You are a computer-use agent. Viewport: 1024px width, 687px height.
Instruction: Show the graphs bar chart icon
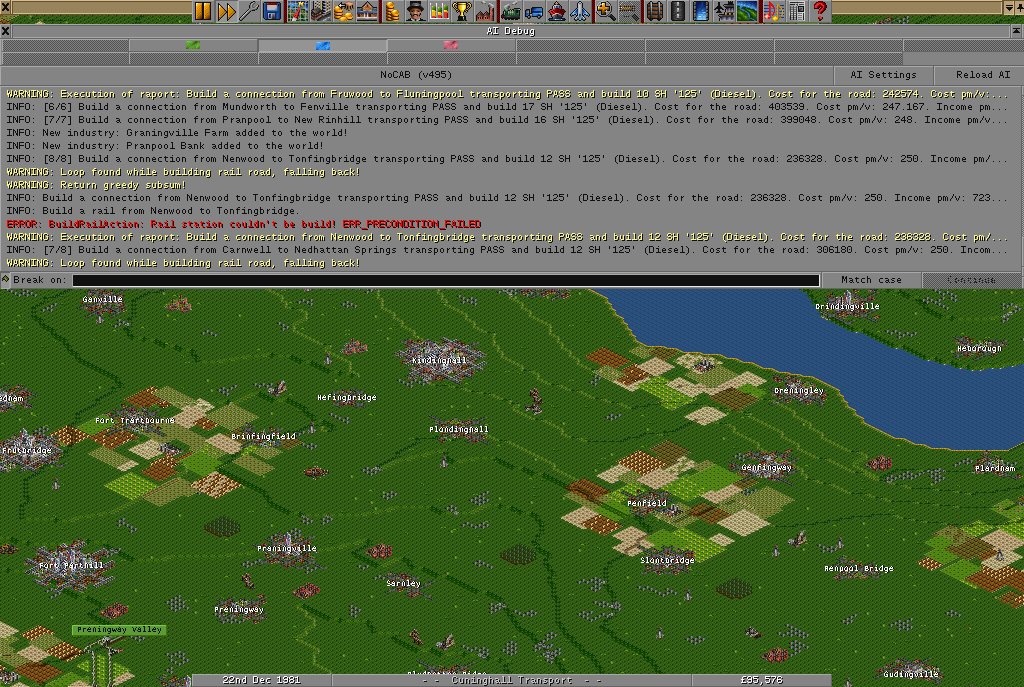coord(438,11)
